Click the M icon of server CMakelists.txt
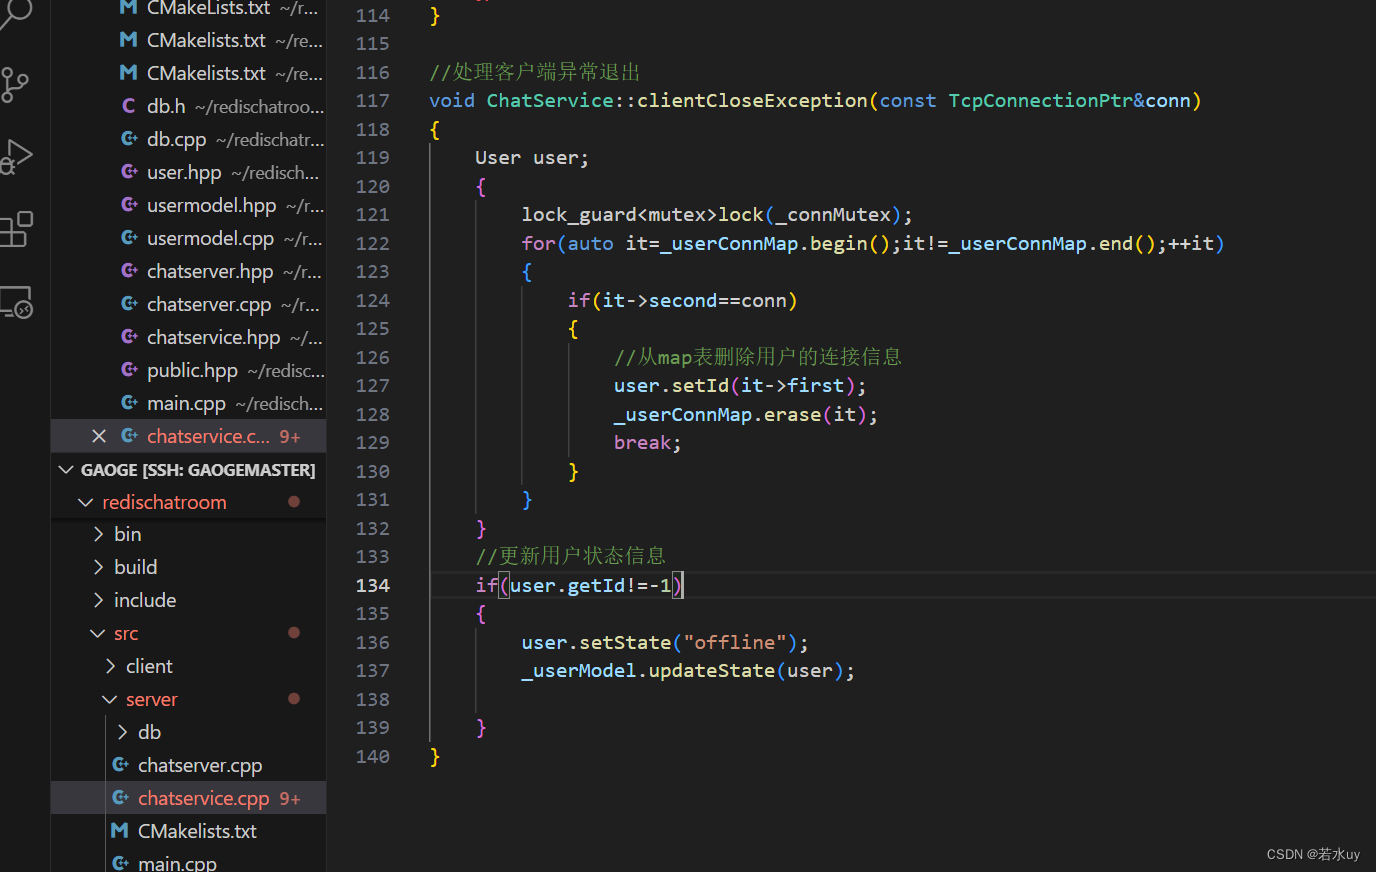Viewport: 1376px width, 872px height. pyautogui.click(x=120, y=831)
